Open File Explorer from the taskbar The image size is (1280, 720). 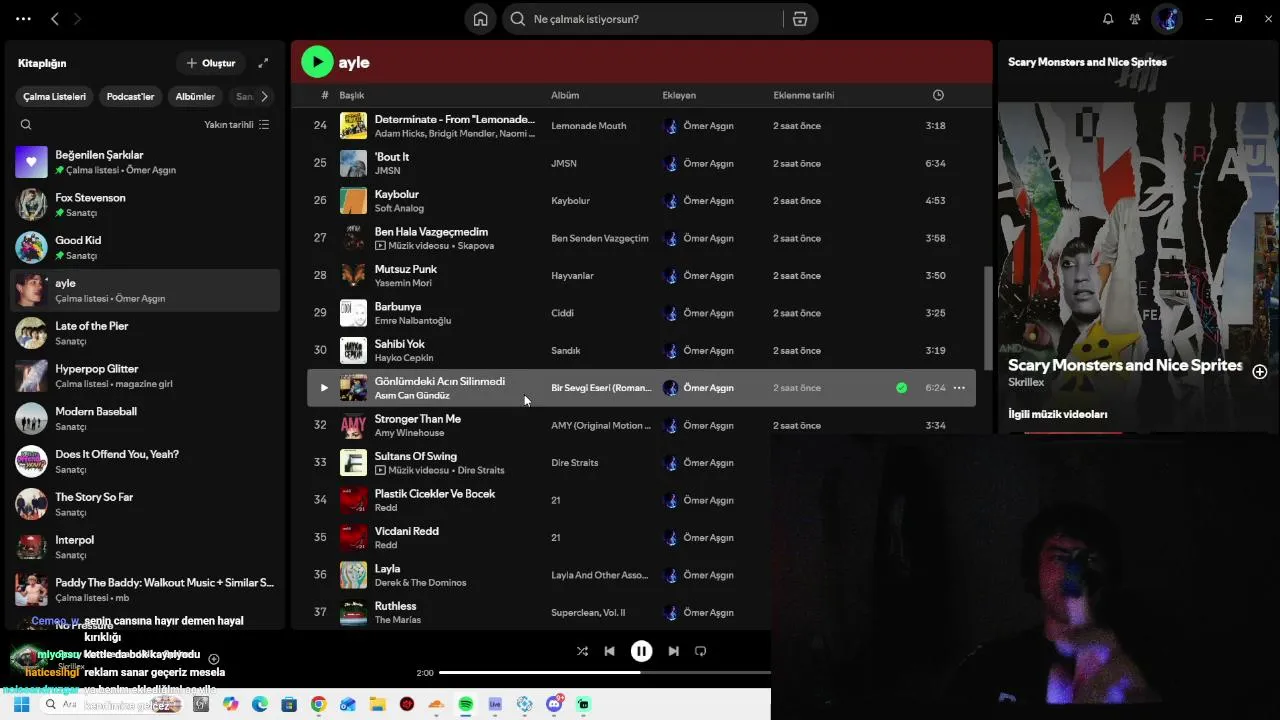tap(377, 704)
